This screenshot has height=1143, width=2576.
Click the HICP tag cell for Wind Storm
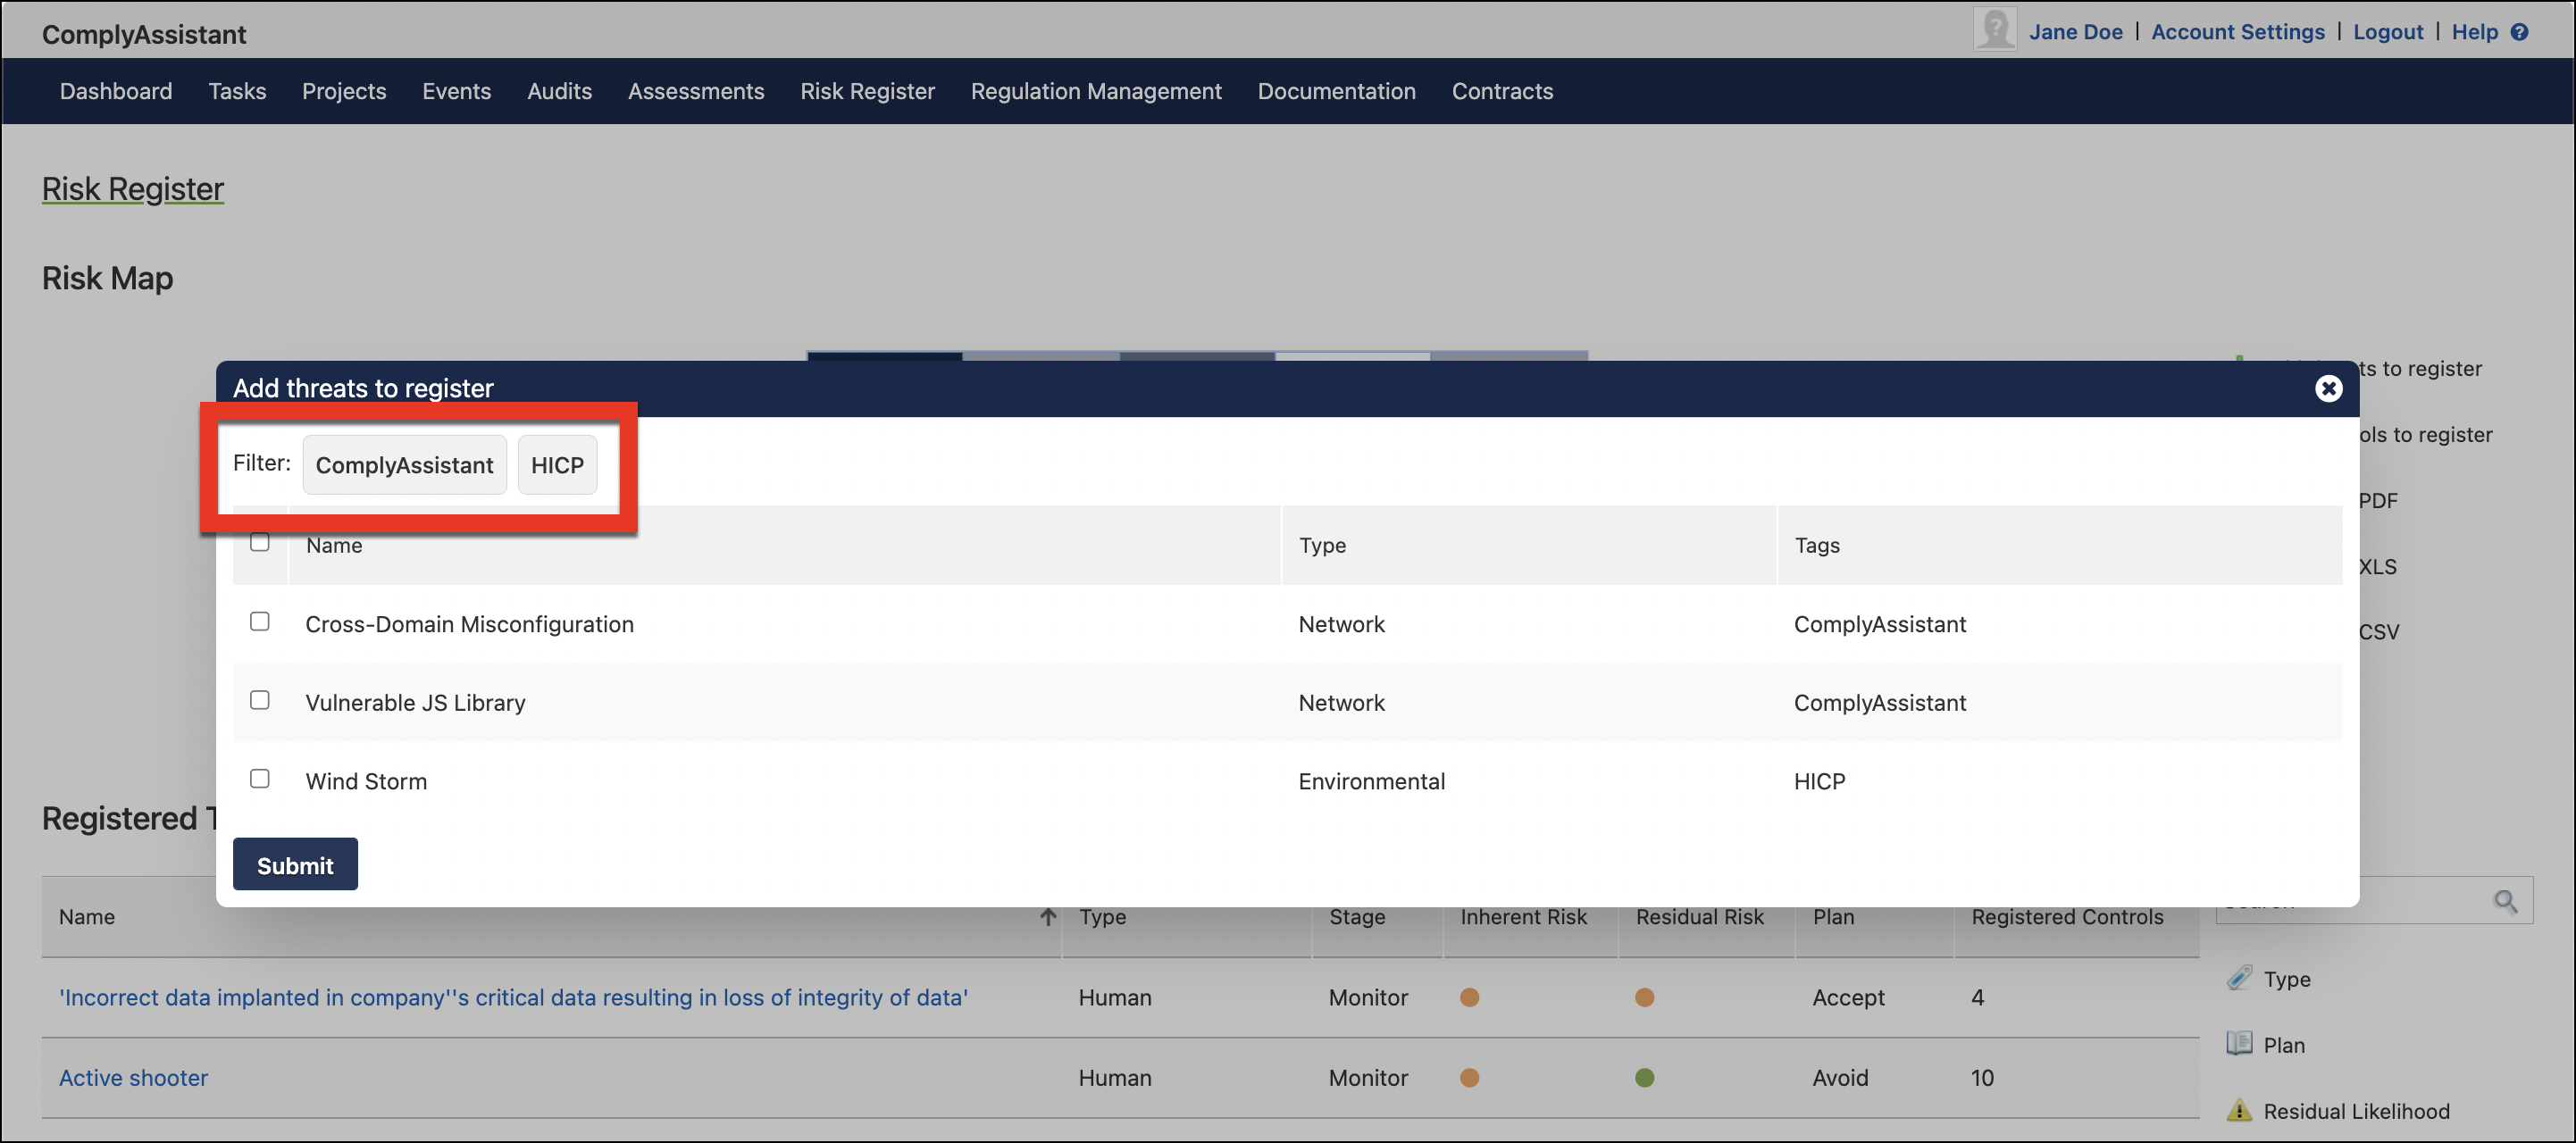click(1819, 781)
